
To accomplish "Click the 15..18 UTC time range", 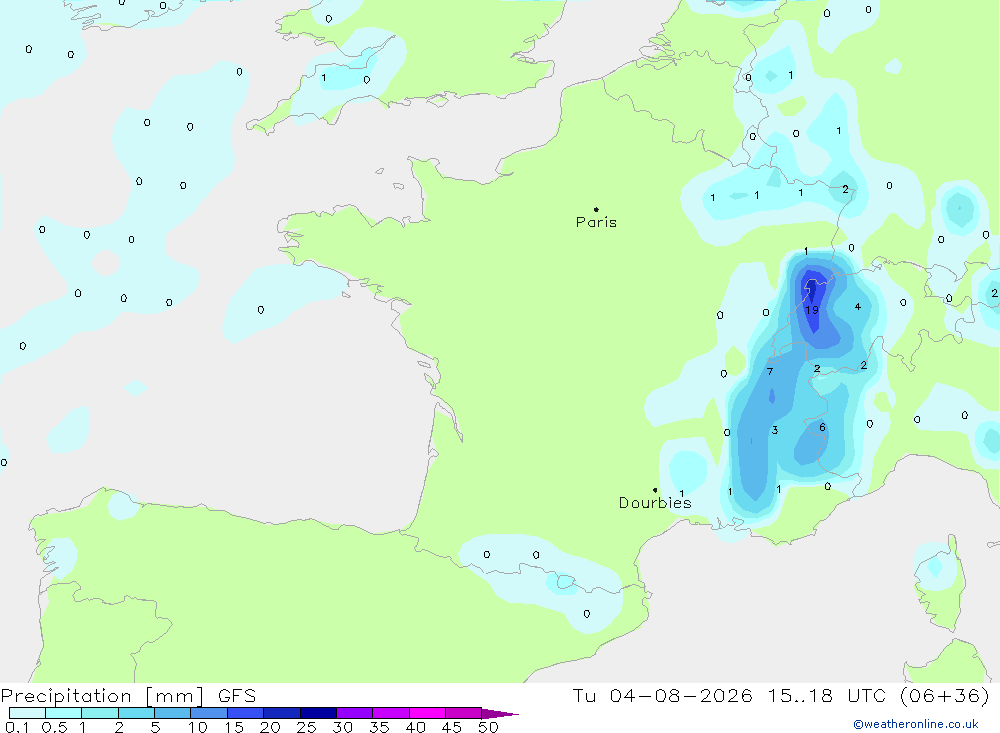I will (830, 696).
